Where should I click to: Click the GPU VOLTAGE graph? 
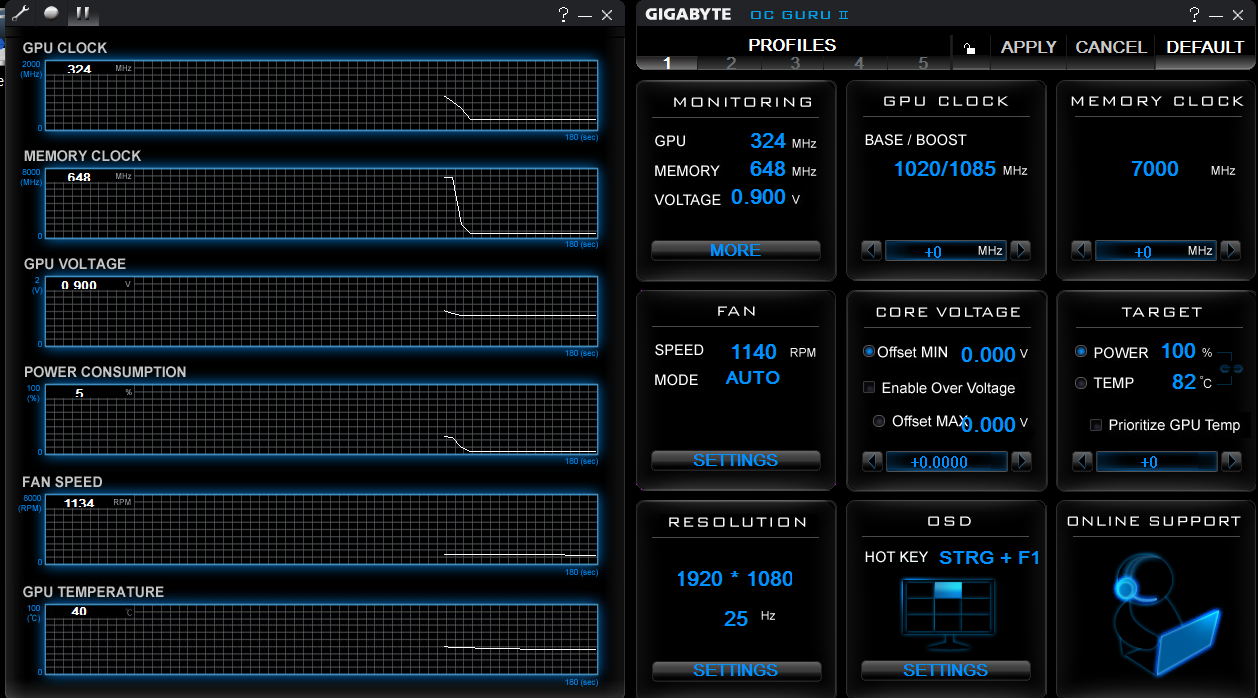pos(321,311)
